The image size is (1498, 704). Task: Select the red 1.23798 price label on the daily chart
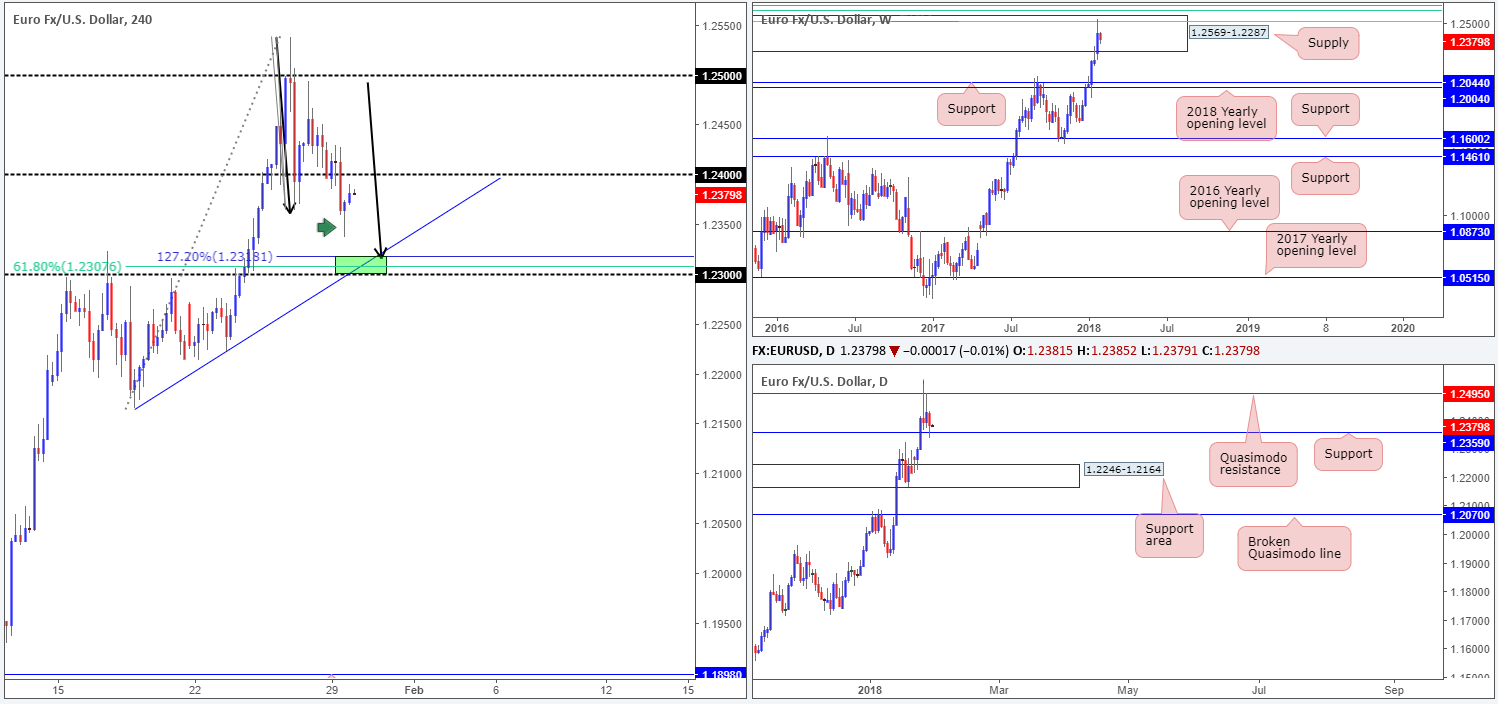tap(1468, 427)
